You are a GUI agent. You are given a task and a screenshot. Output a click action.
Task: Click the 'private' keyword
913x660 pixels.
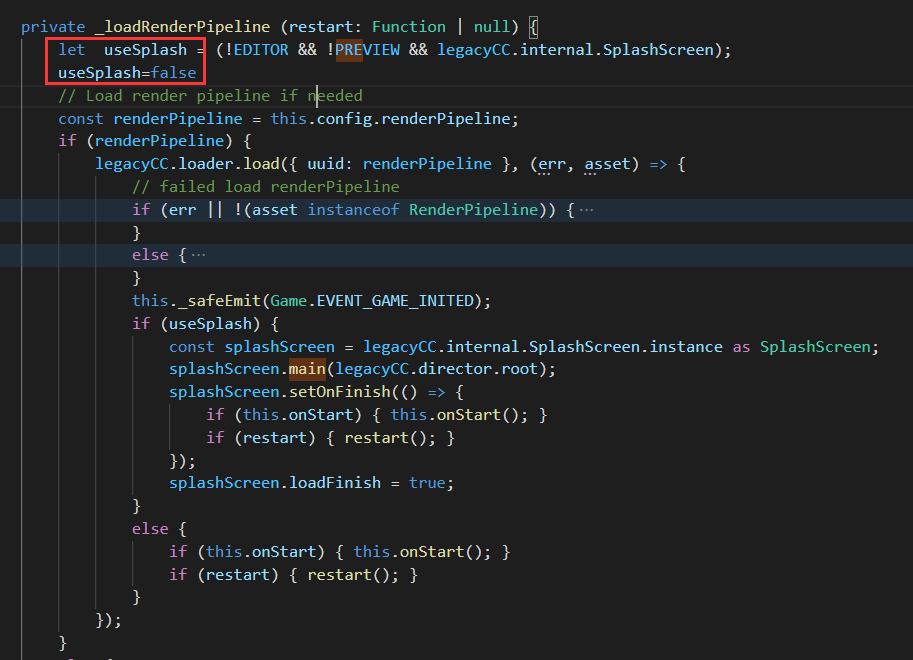pos(53,27)
